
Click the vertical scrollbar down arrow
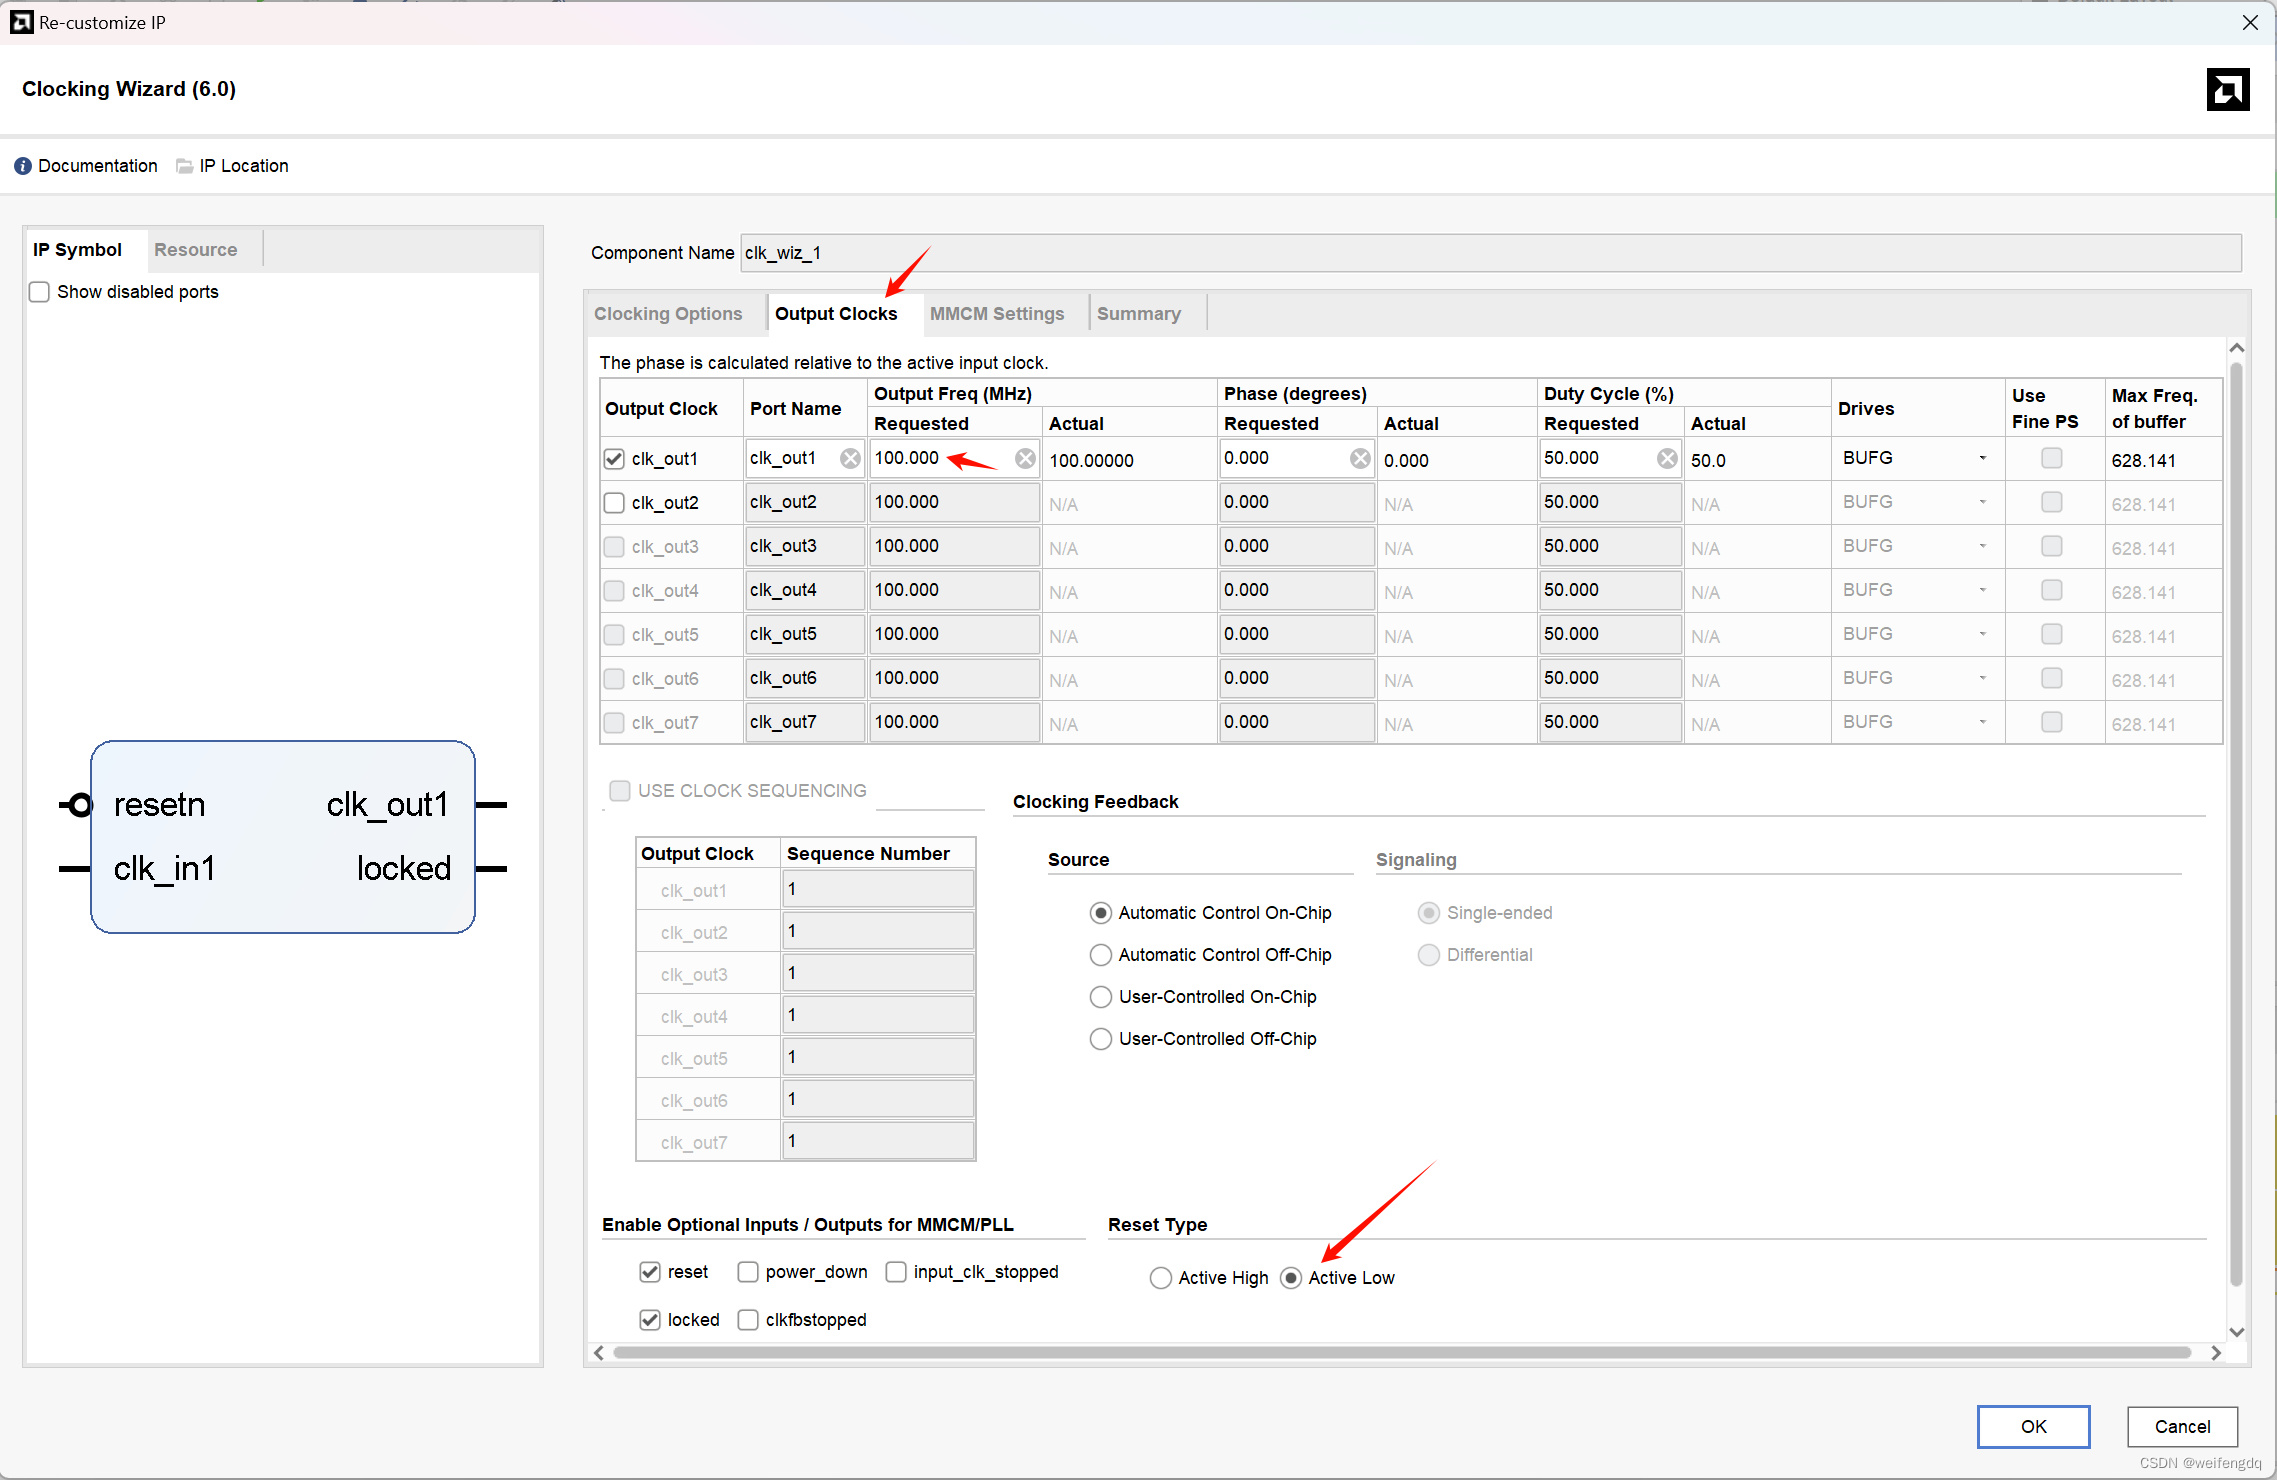click(x=2237, y=1332)
